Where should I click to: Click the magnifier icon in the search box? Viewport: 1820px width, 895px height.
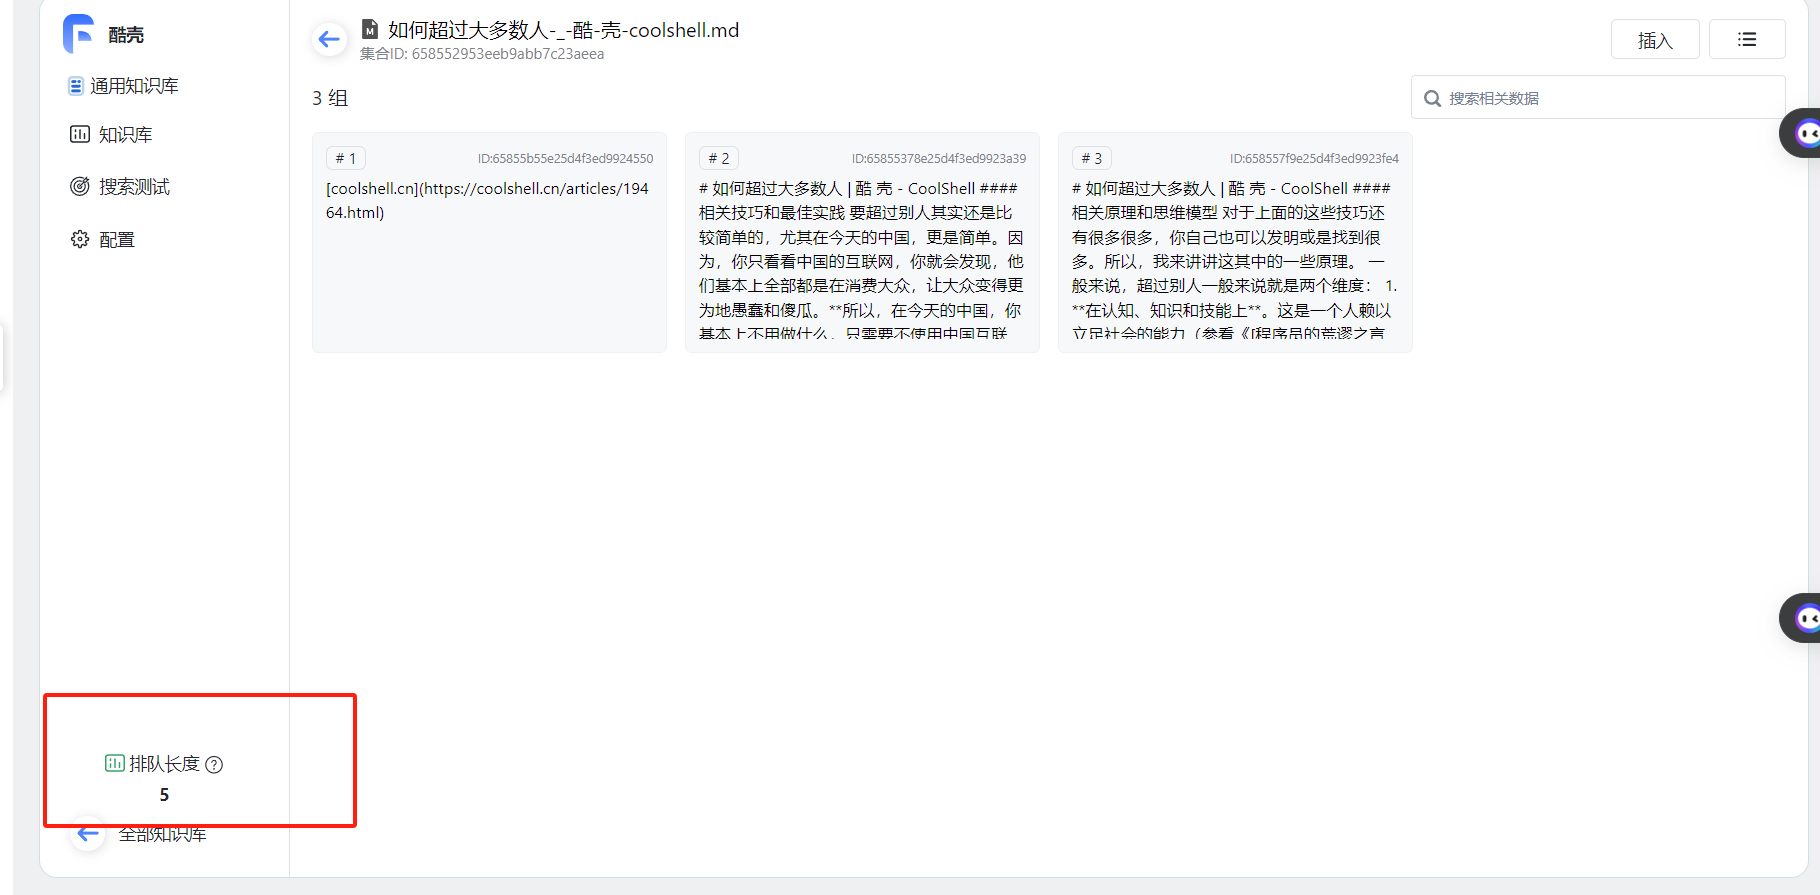tap(1432, 98)
